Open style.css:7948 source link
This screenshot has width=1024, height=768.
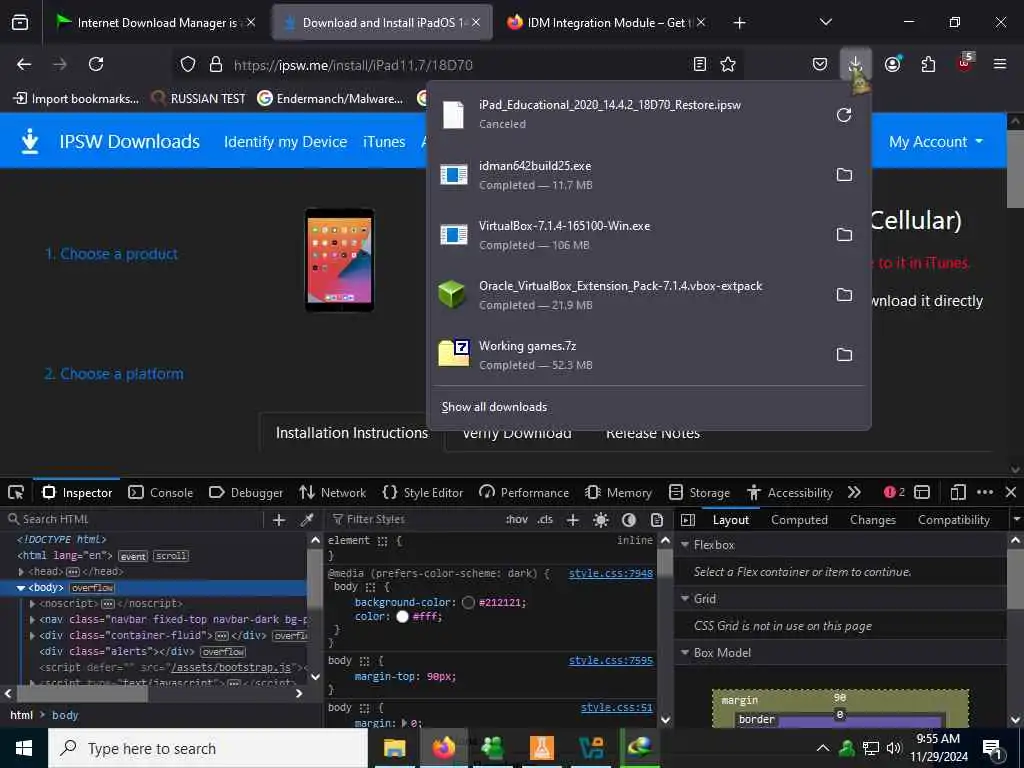[611, 573]
